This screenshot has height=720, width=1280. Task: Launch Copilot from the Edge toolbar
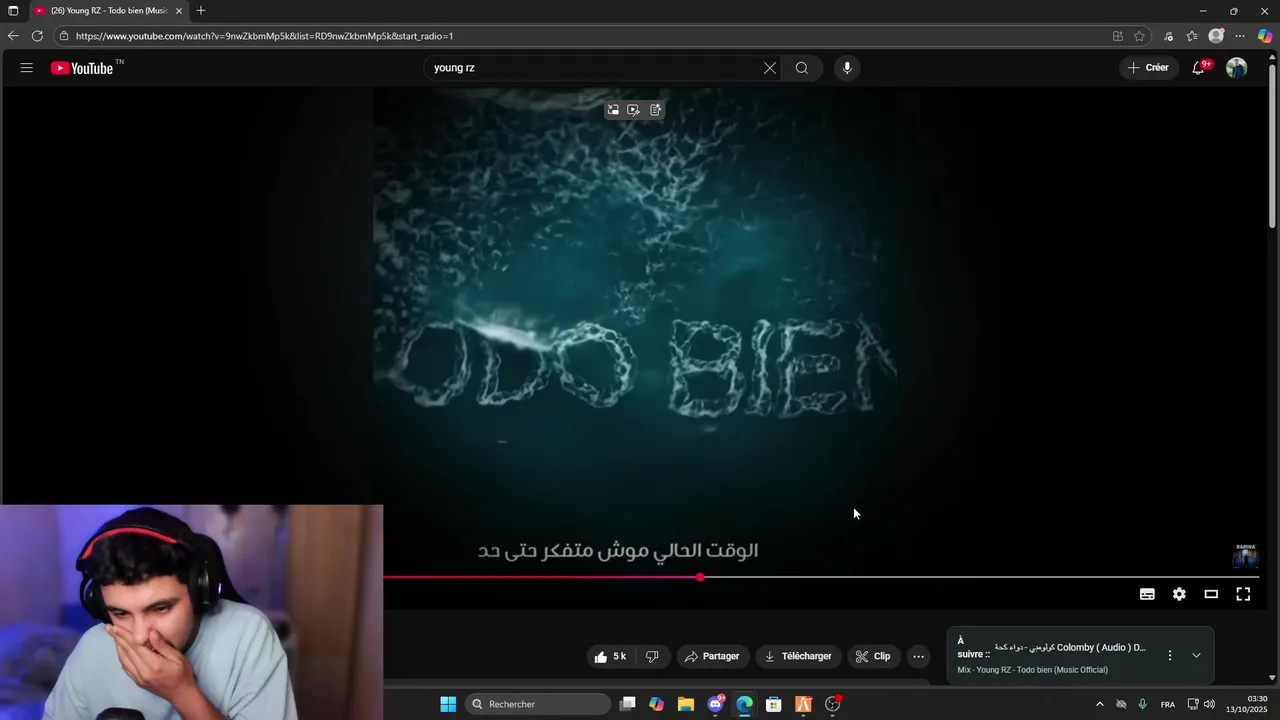tap(1265, 36)
